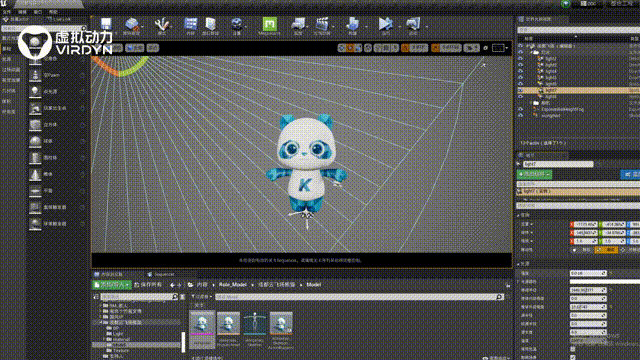The image size is (640, 360).
Task: Open the viewport Lit view mode dropdown
Action: tap(135, 48)
